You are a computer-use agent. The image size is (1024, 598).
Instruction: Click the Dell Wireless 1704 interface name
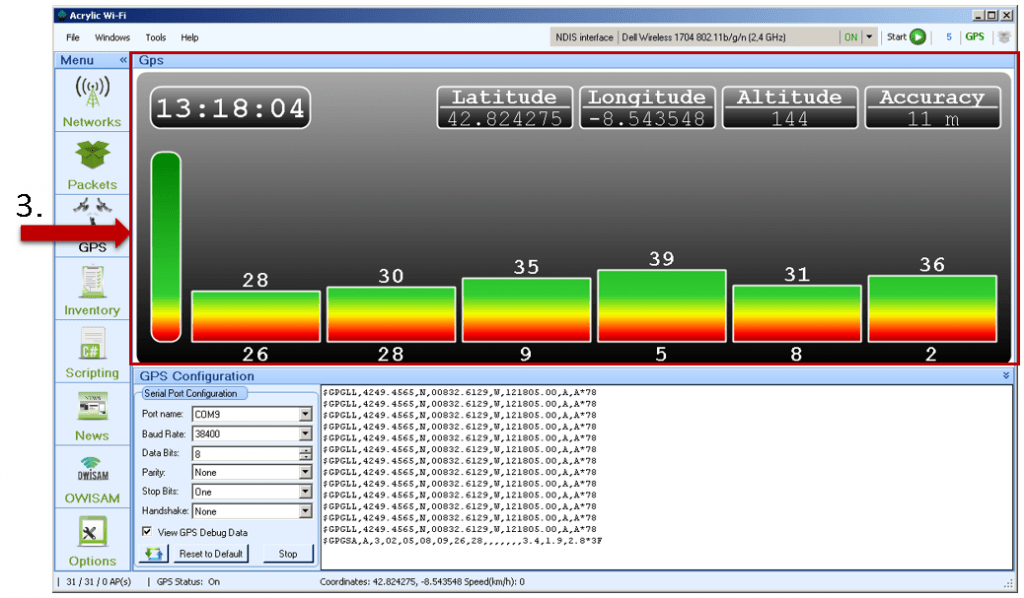click(703, 37)
